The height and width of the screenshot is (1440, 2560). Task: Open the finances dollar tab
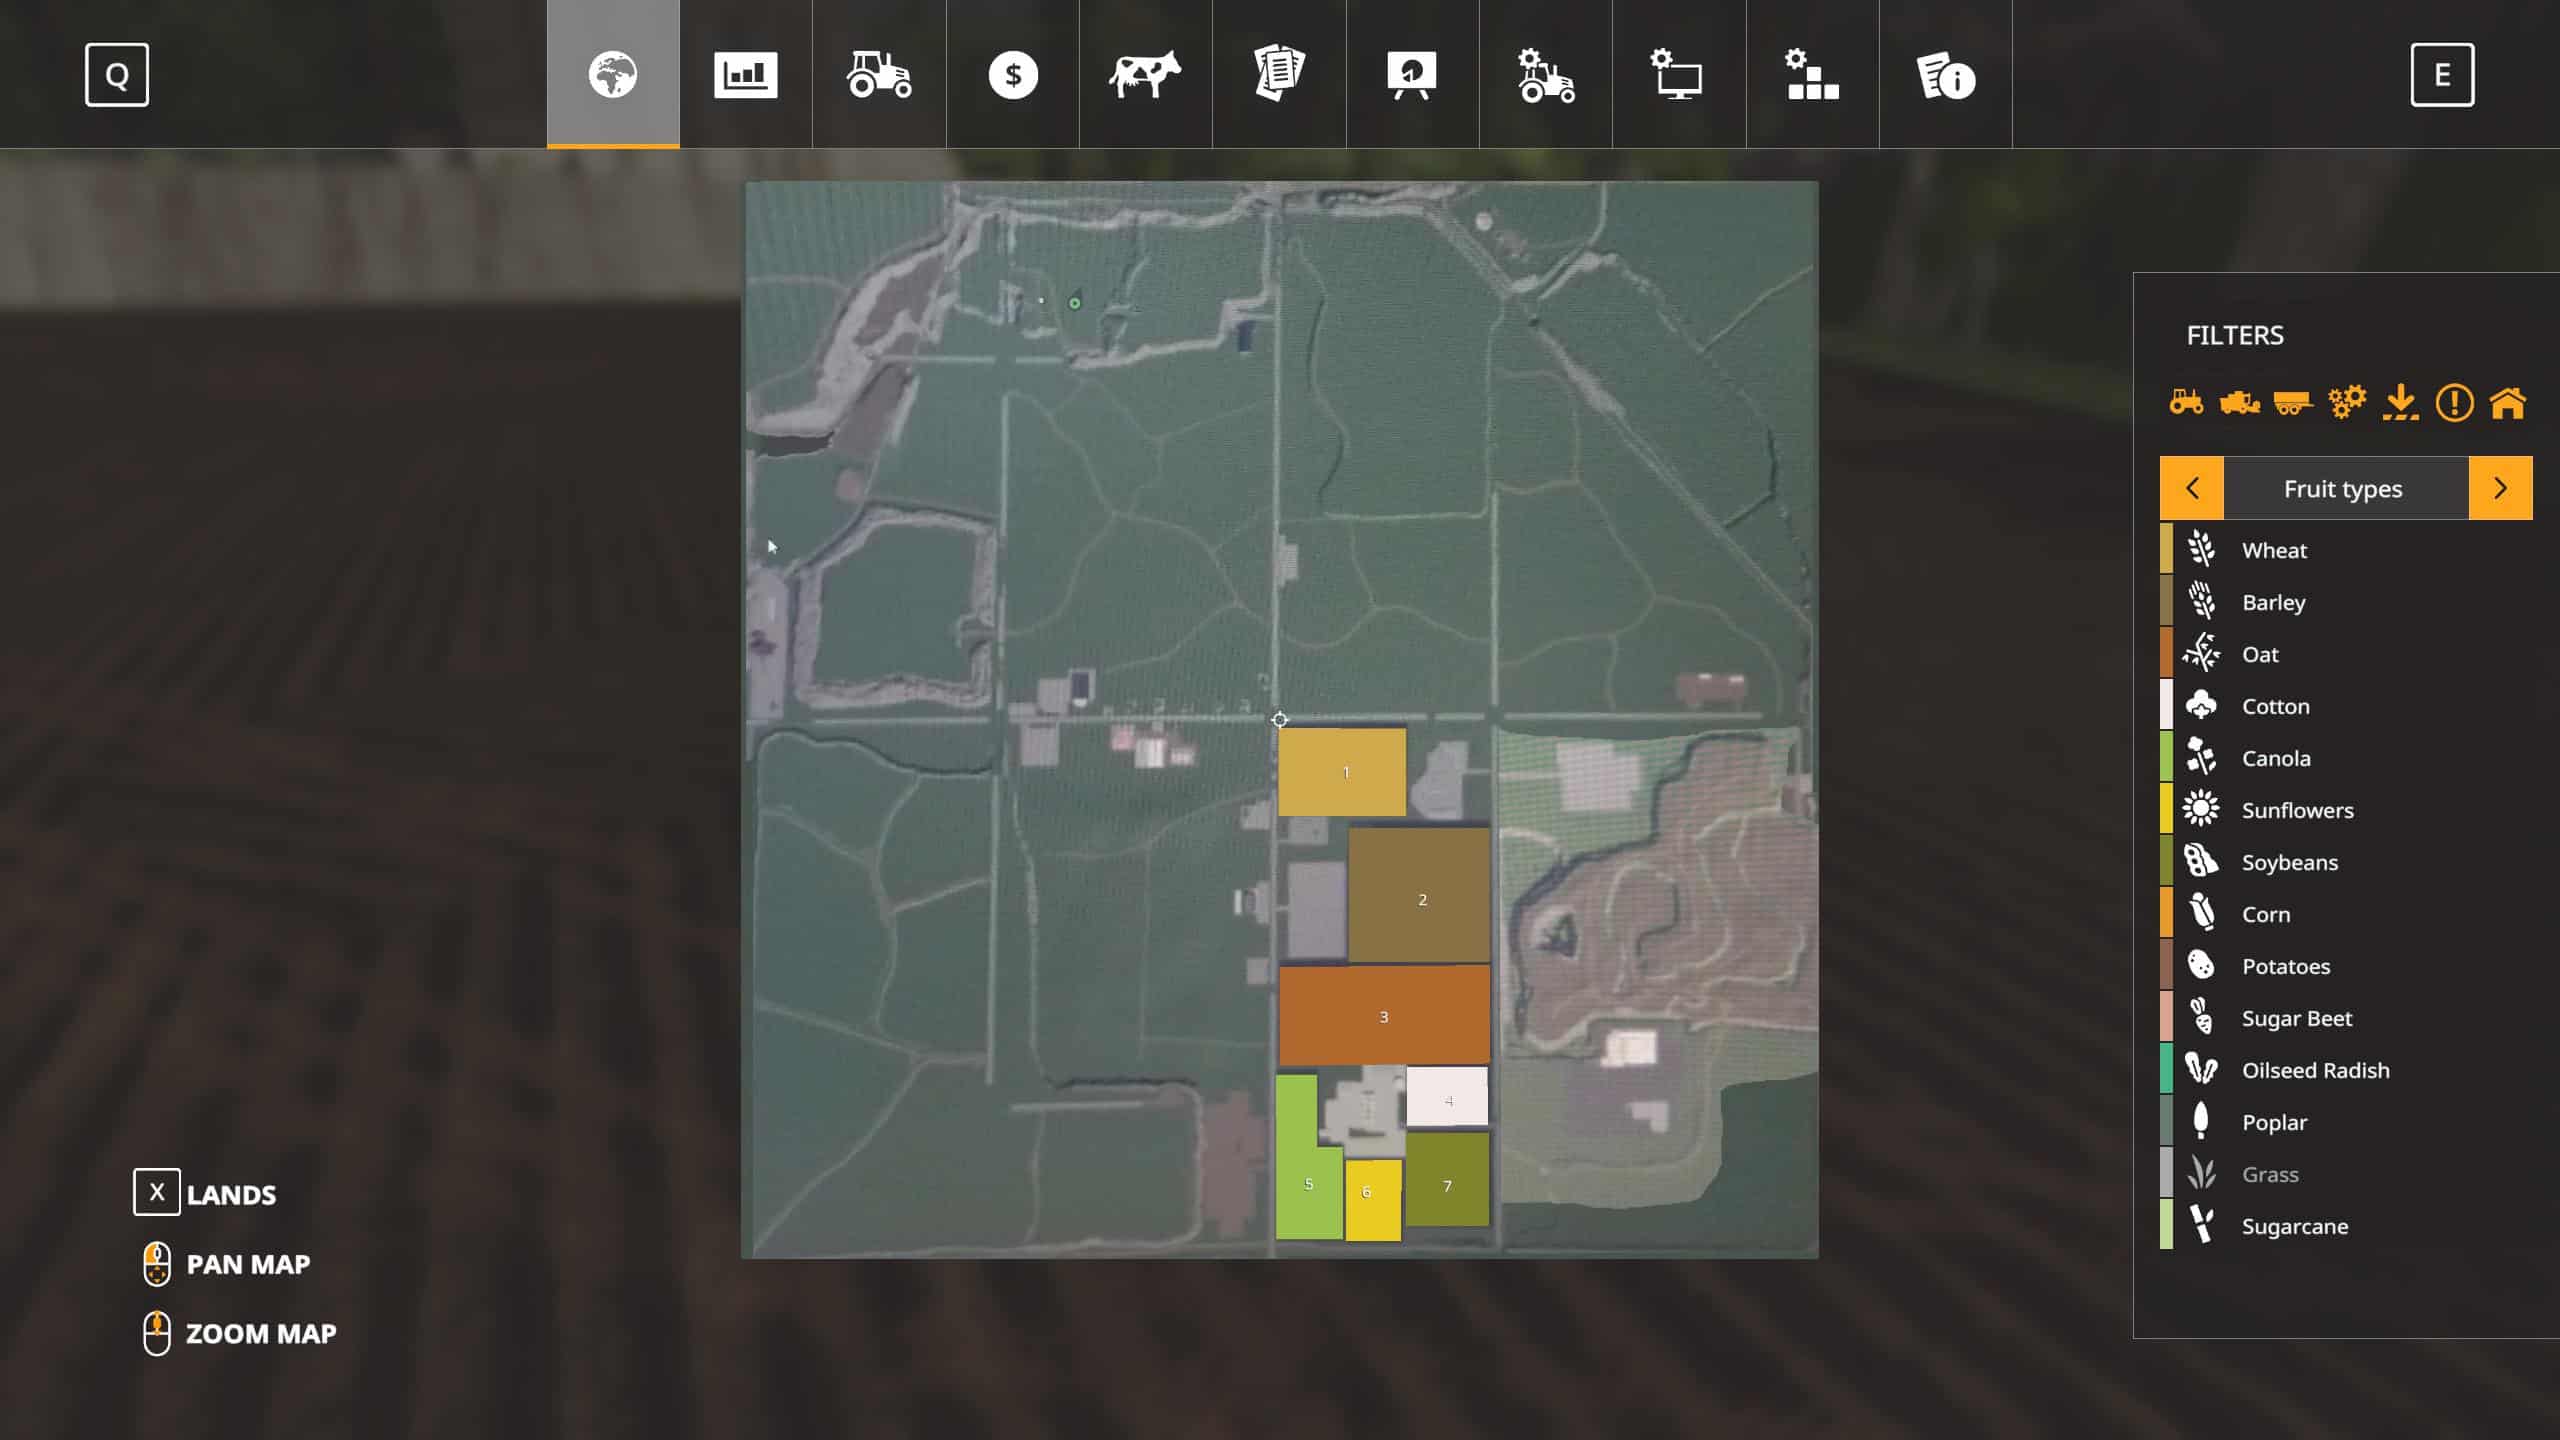tap(1012, 75)
